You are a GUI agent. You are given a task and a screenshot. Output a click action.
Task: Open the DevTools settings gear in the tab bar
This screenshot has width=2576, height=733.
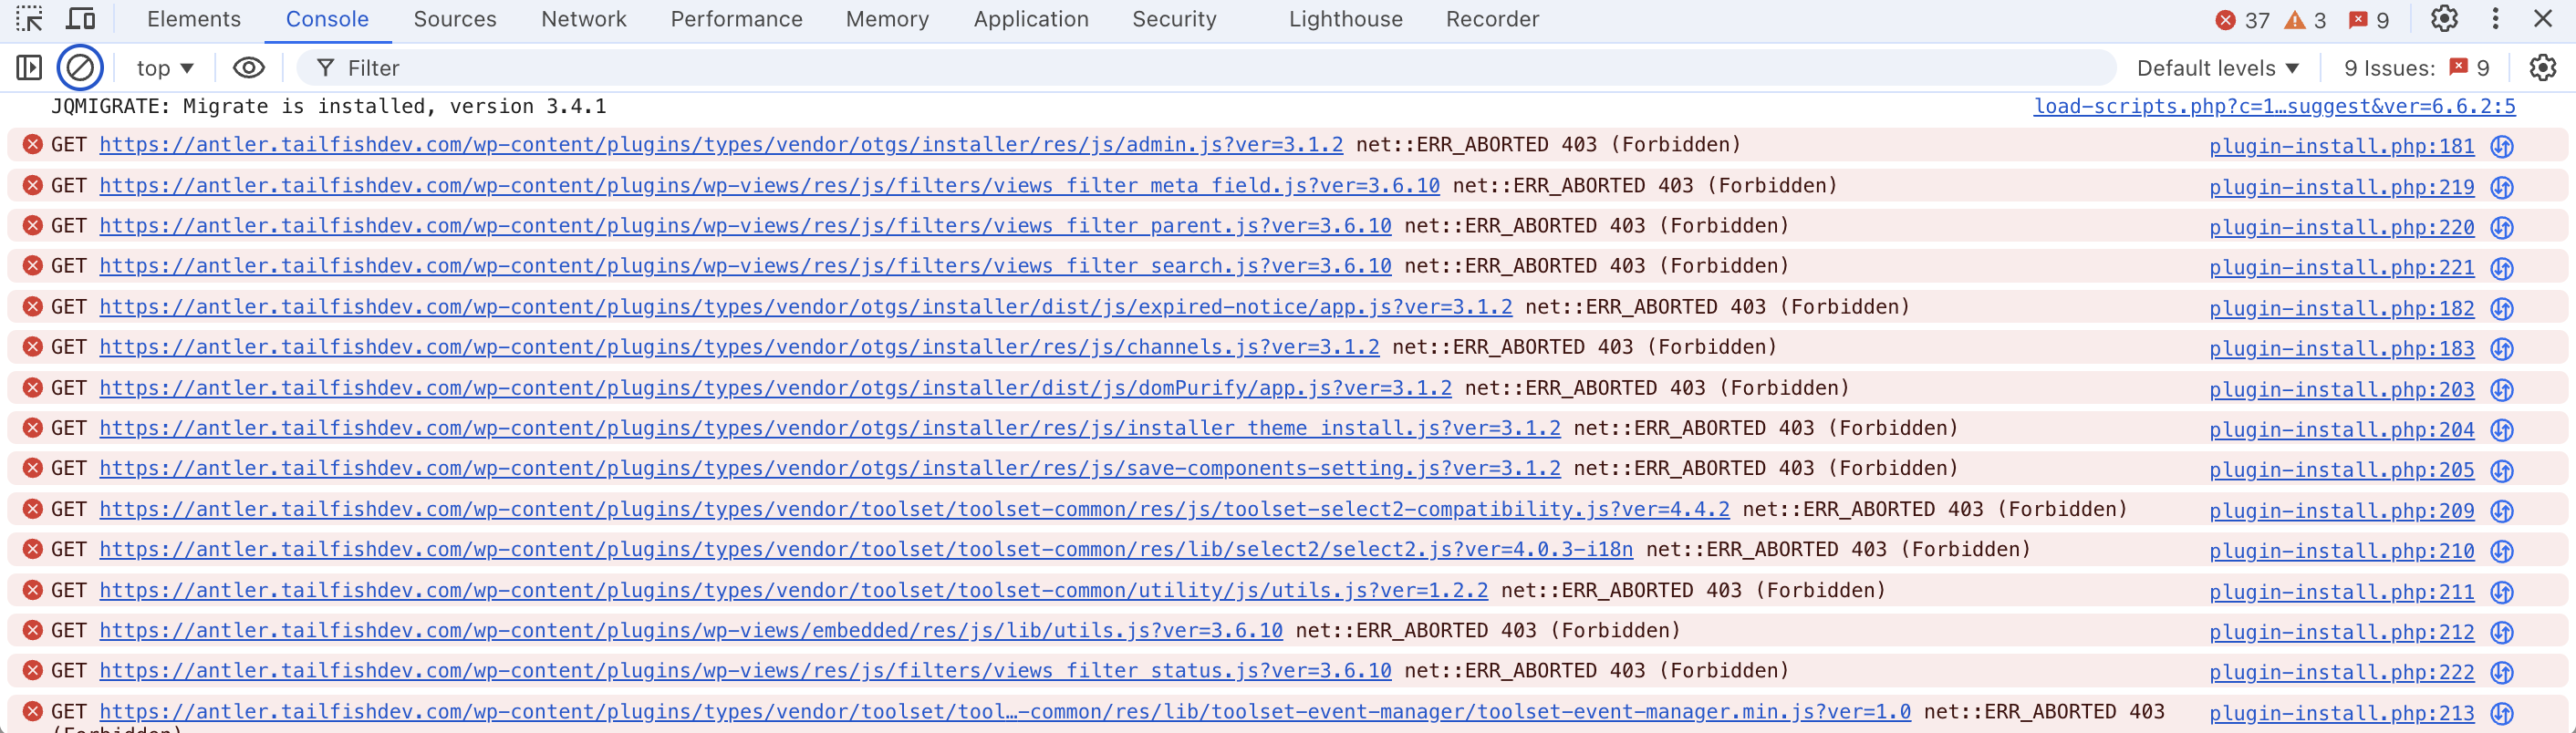coord(2444,19)
